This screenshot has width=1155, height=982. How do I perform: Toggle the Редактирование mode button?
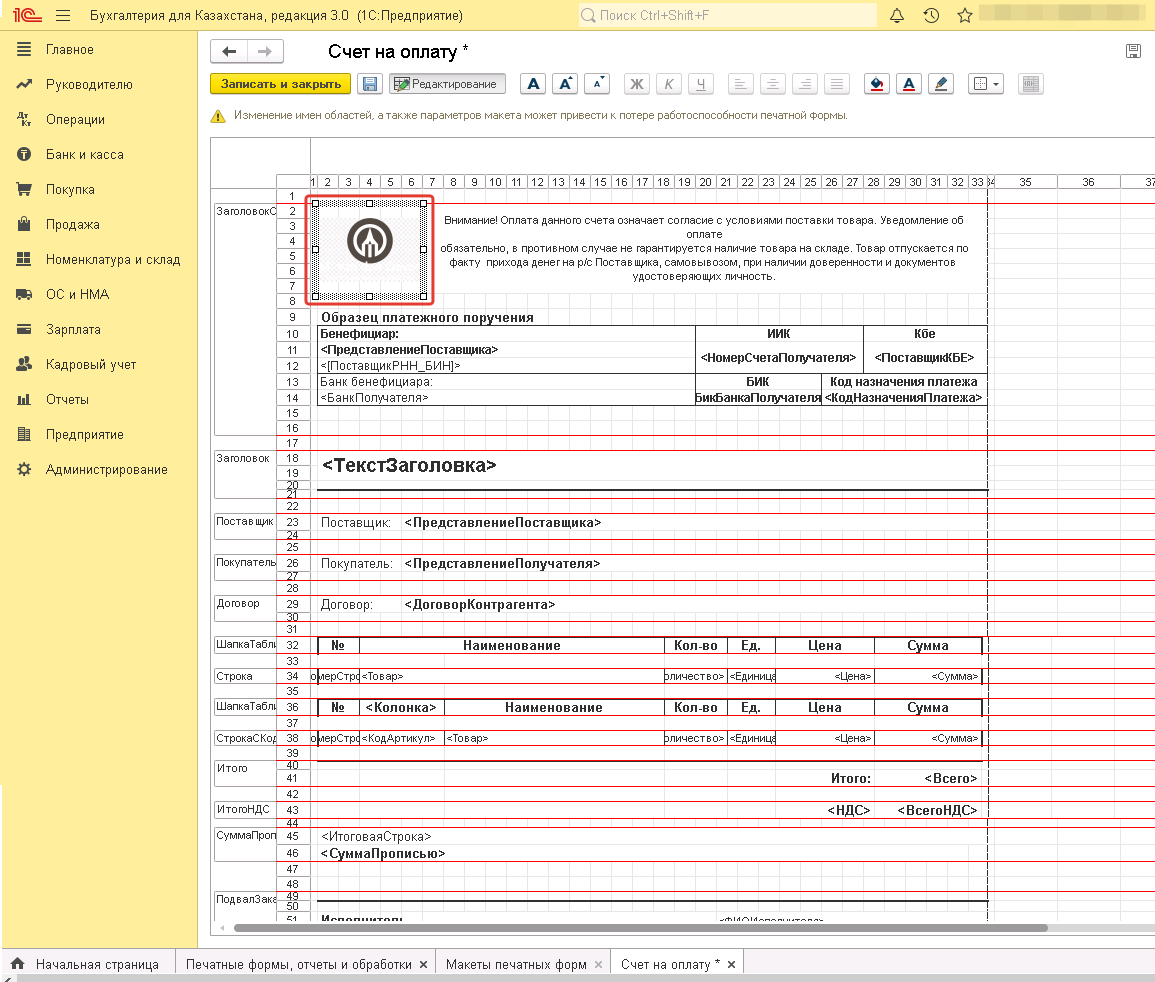tap(447, 84)
